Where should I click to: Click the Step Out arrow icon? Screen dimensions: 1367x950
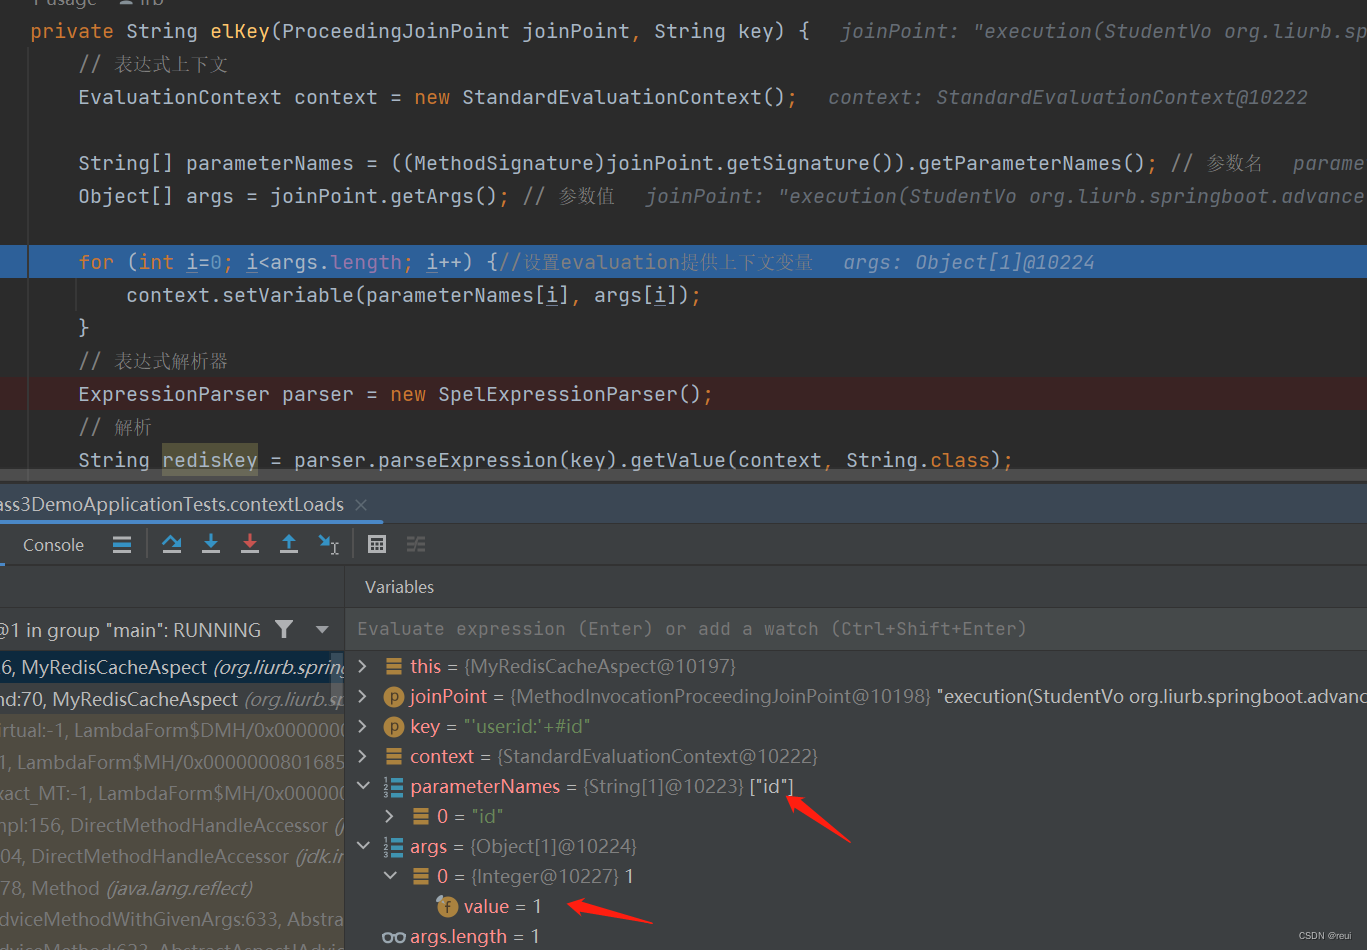pos(288,544)
